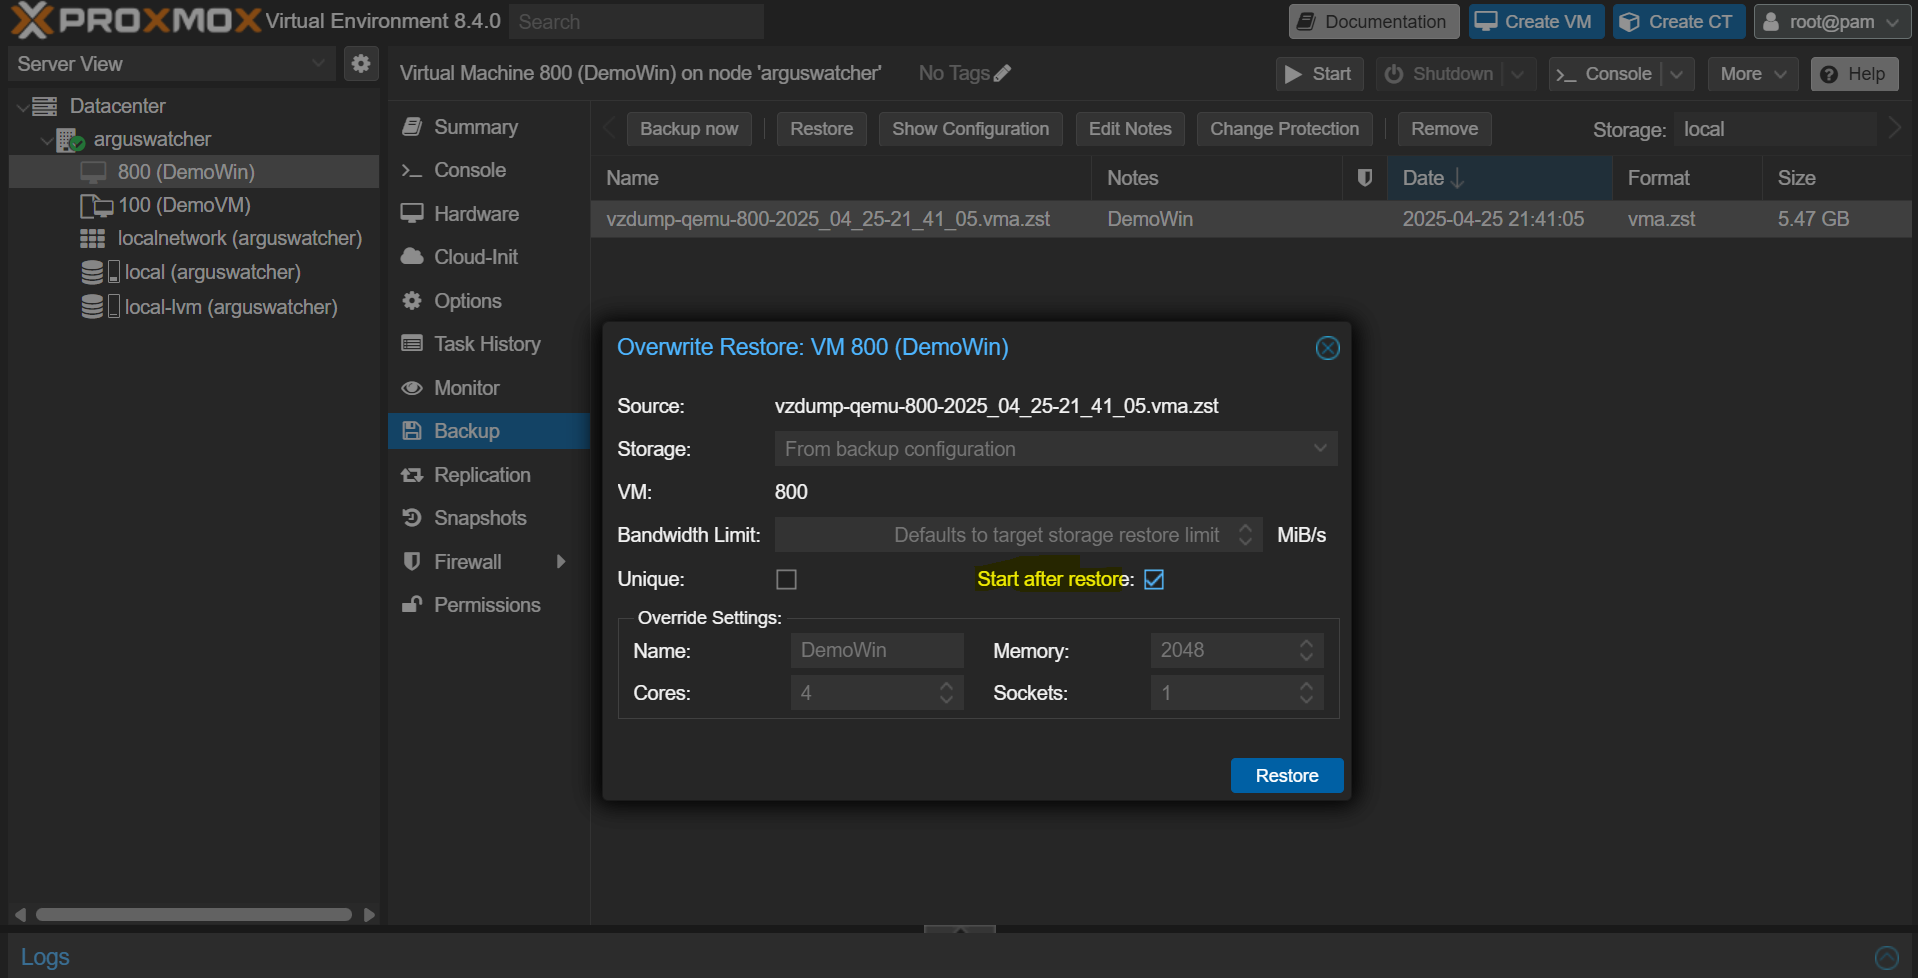Open Console options dropdown arrow
Screen dimensions: 1918x978
tap(1677, 74)
